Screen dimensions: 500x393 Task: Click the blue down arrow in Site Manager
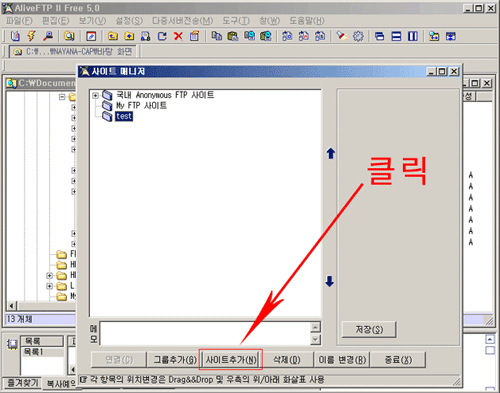[330, 281]
